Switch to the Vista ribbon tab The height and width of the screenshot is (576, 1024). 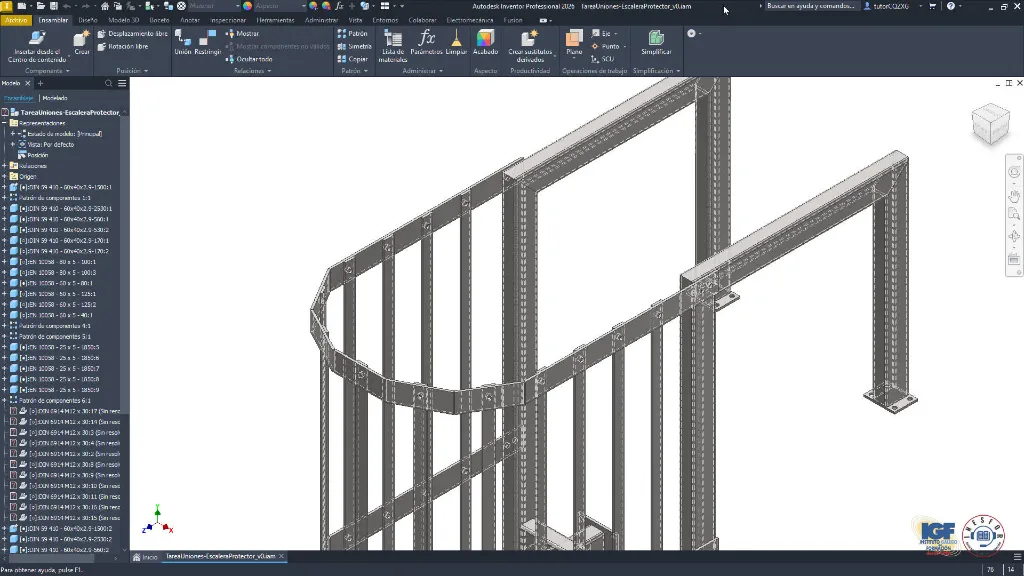pos(355,20)
